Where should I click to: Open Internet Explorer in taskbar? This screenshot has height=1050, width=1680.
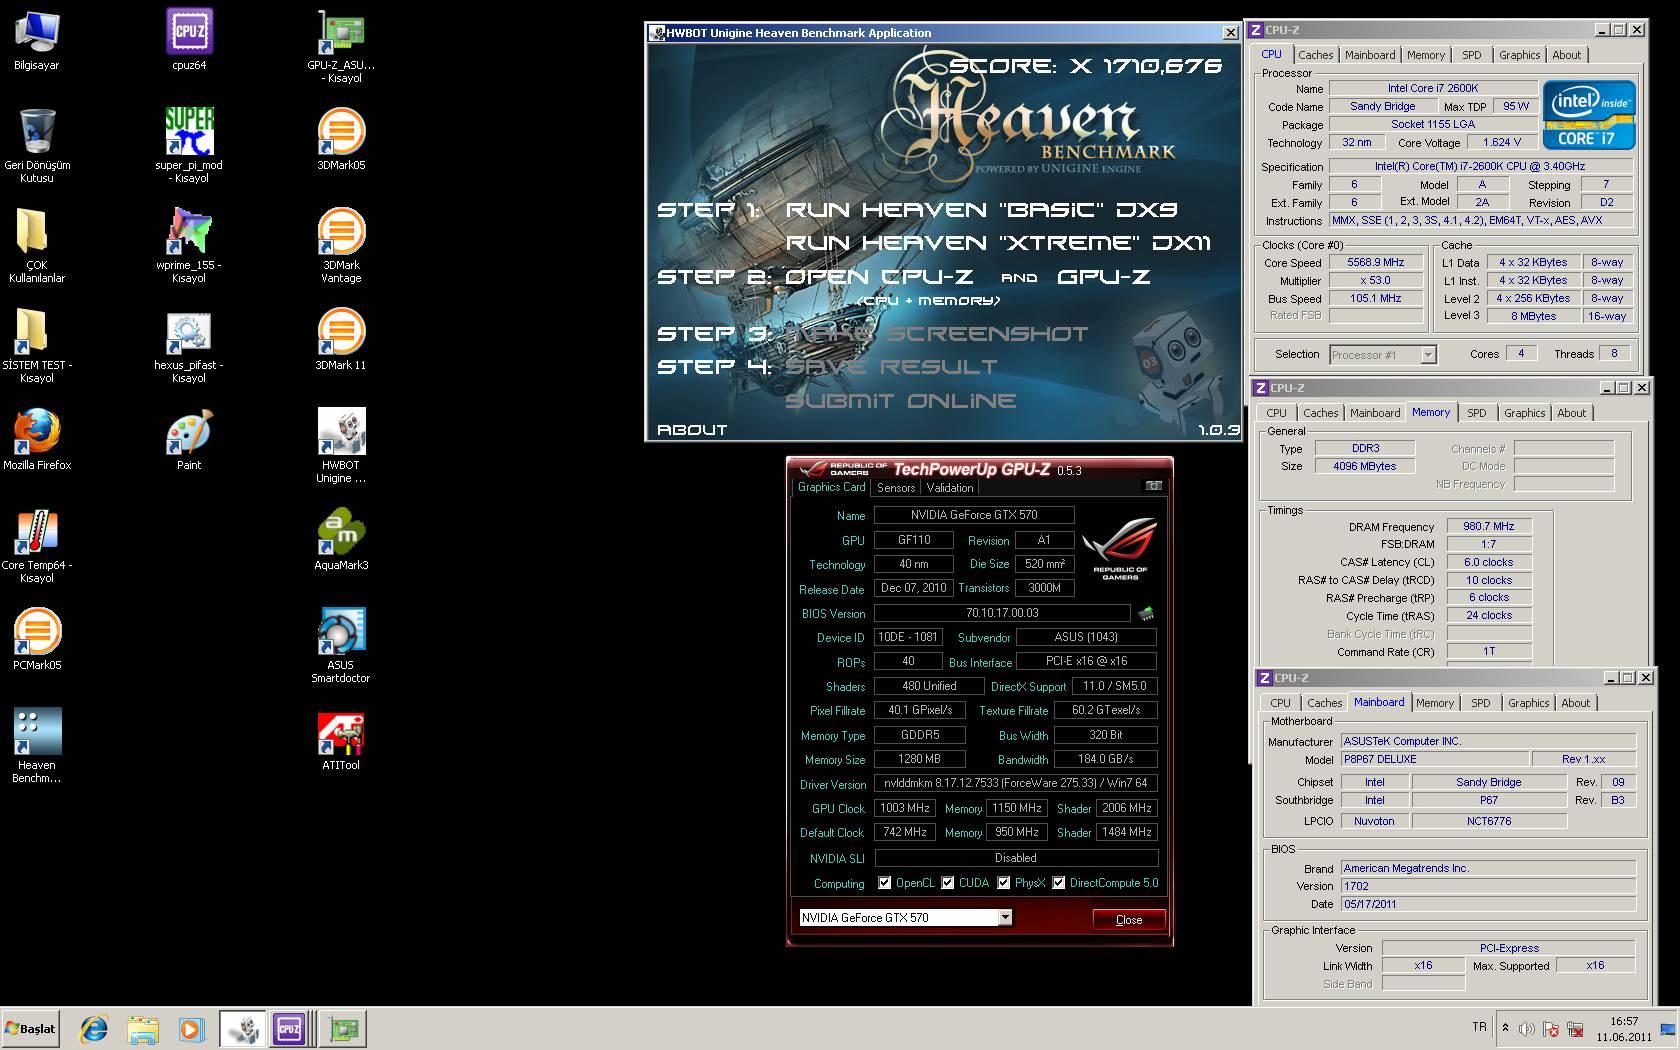click(x=94, y=1028)
